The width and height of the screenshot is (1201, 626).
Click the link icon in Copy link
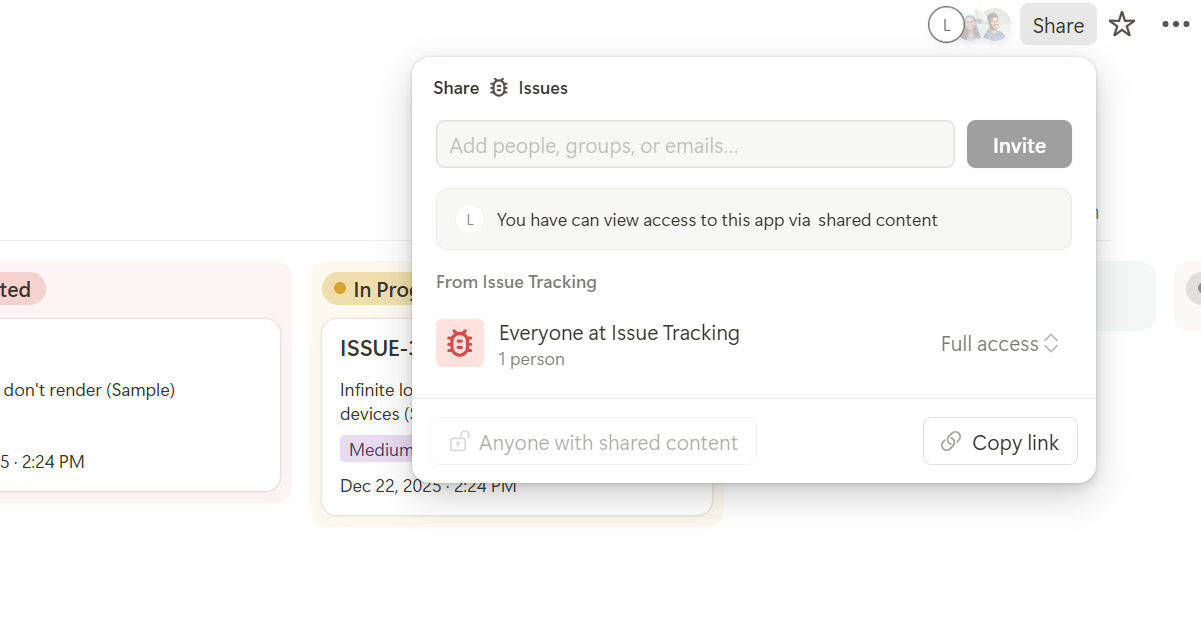[x=951, y=442]
